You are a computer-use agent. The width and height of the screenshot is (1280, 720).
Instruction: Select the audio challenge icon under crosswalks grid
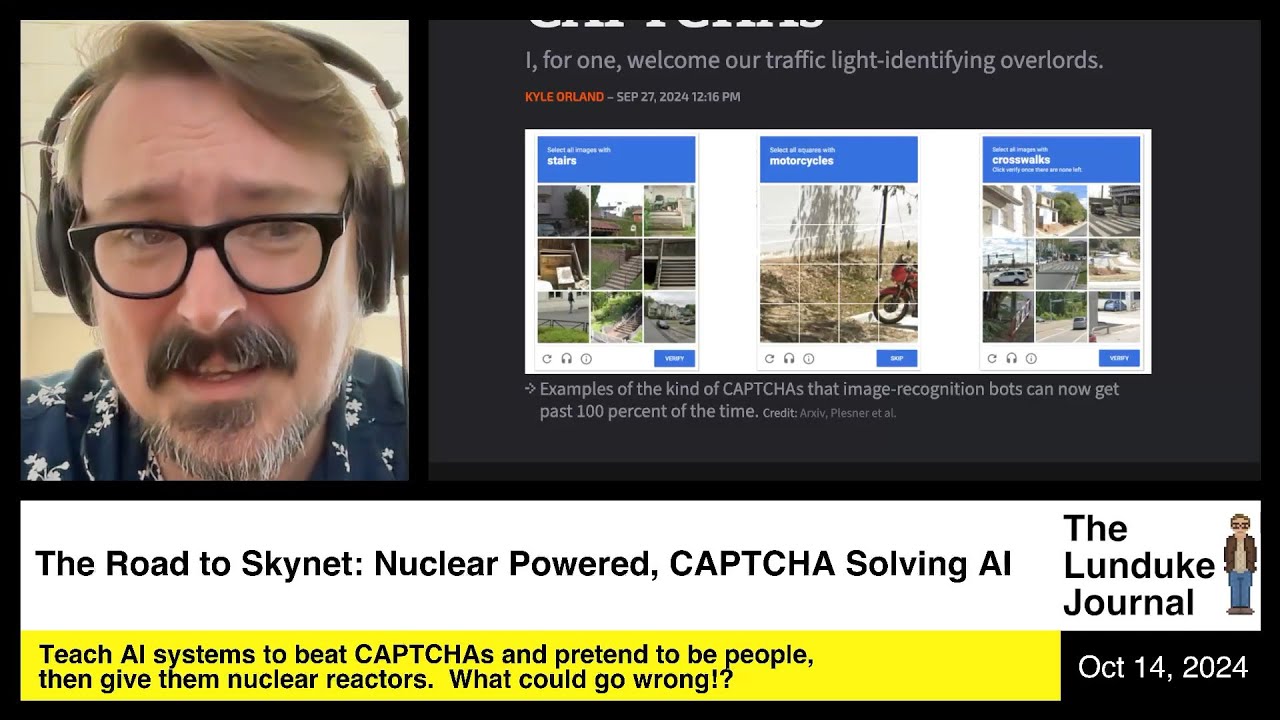1012,358
